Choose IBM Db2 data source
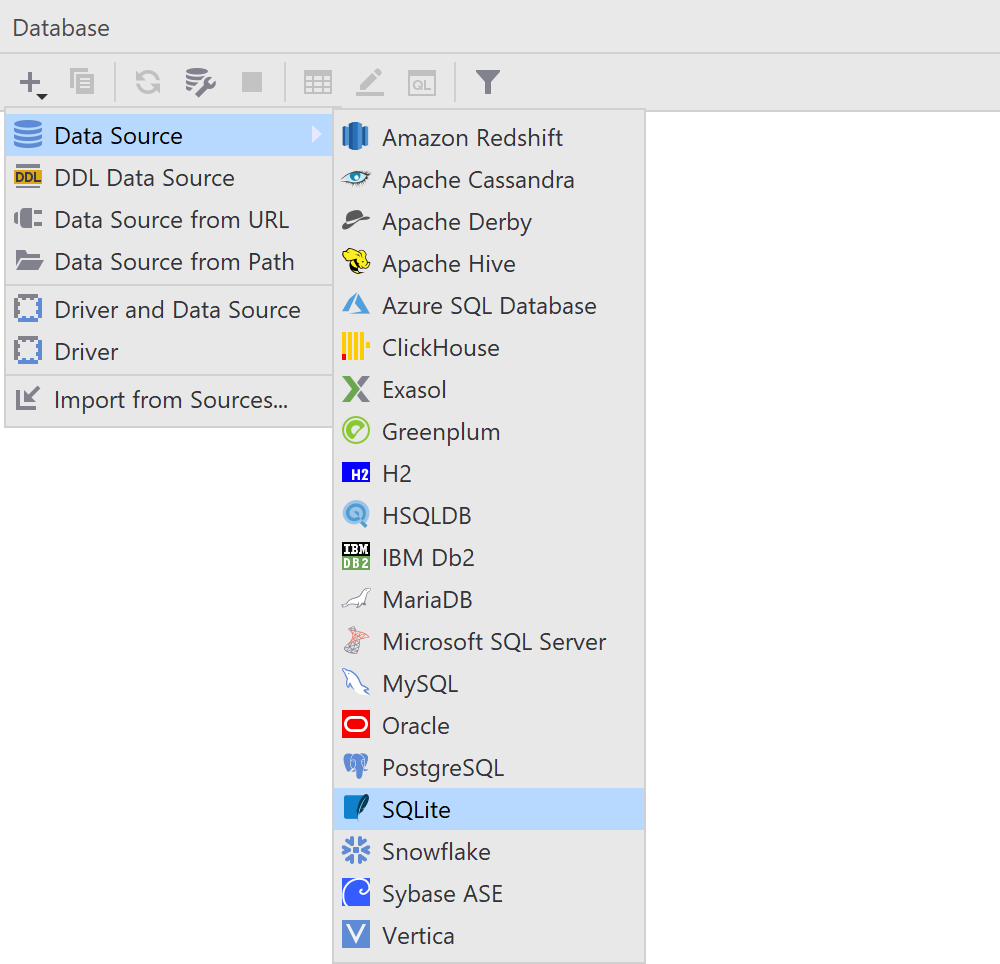Image resolution: width=1000 pixels, height=964 pixels. pos(489,557)
